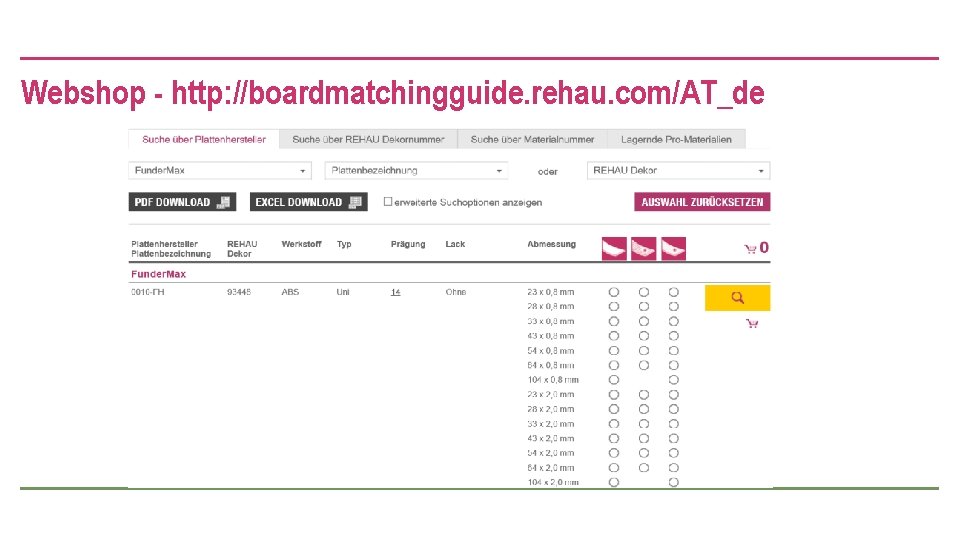Click the Ohne lacquer cell

click(456, 292)
